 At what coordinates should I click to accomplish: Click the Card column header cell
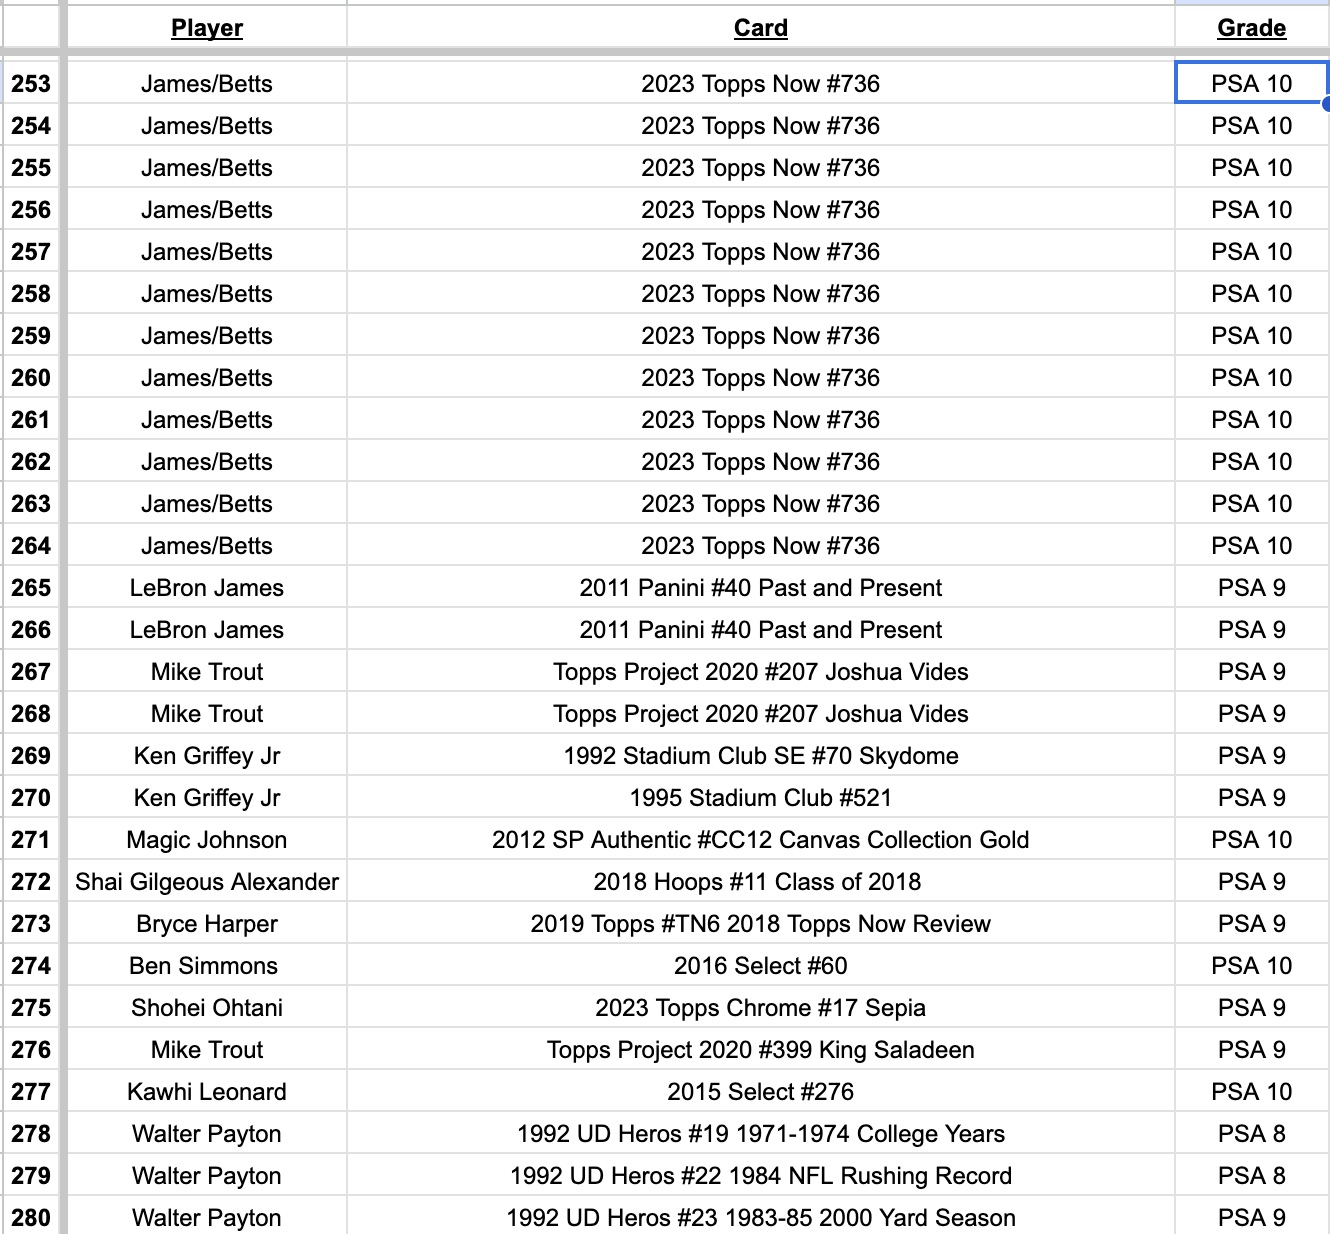[760, 28]
